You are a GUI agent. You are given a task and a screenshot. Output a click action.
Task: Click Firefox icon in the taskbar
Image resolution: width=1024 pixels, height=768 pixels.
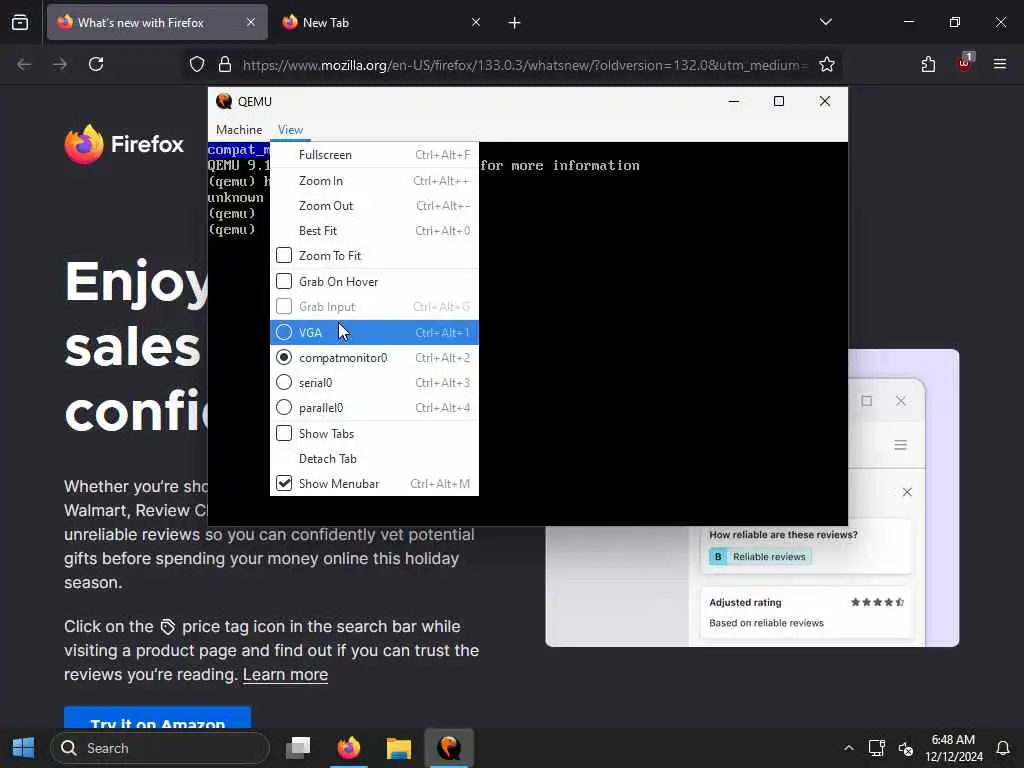(x=349, y=748)
